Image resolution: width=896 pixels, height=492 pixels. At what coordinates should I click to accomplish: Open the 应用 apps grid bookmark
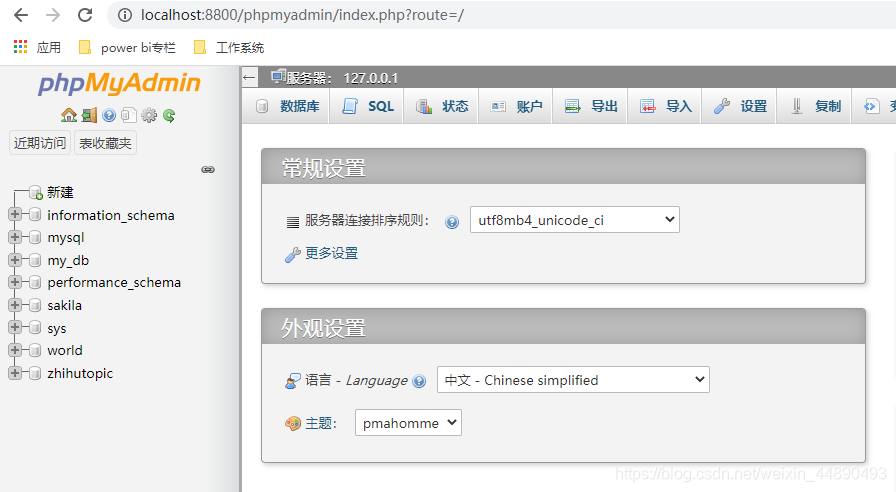click(x=37, y=47)
